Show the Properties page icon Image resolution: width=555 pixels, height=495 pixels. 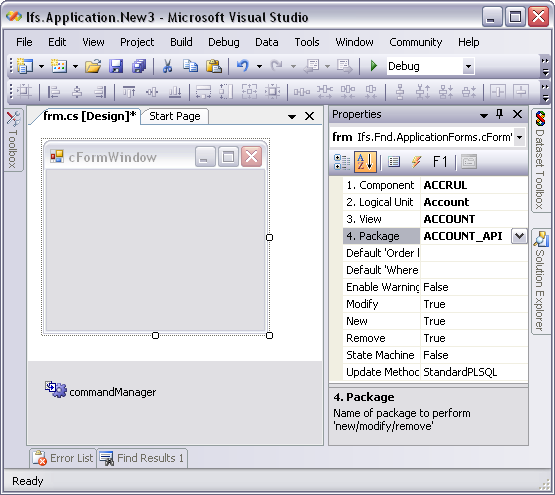[394, 162]
